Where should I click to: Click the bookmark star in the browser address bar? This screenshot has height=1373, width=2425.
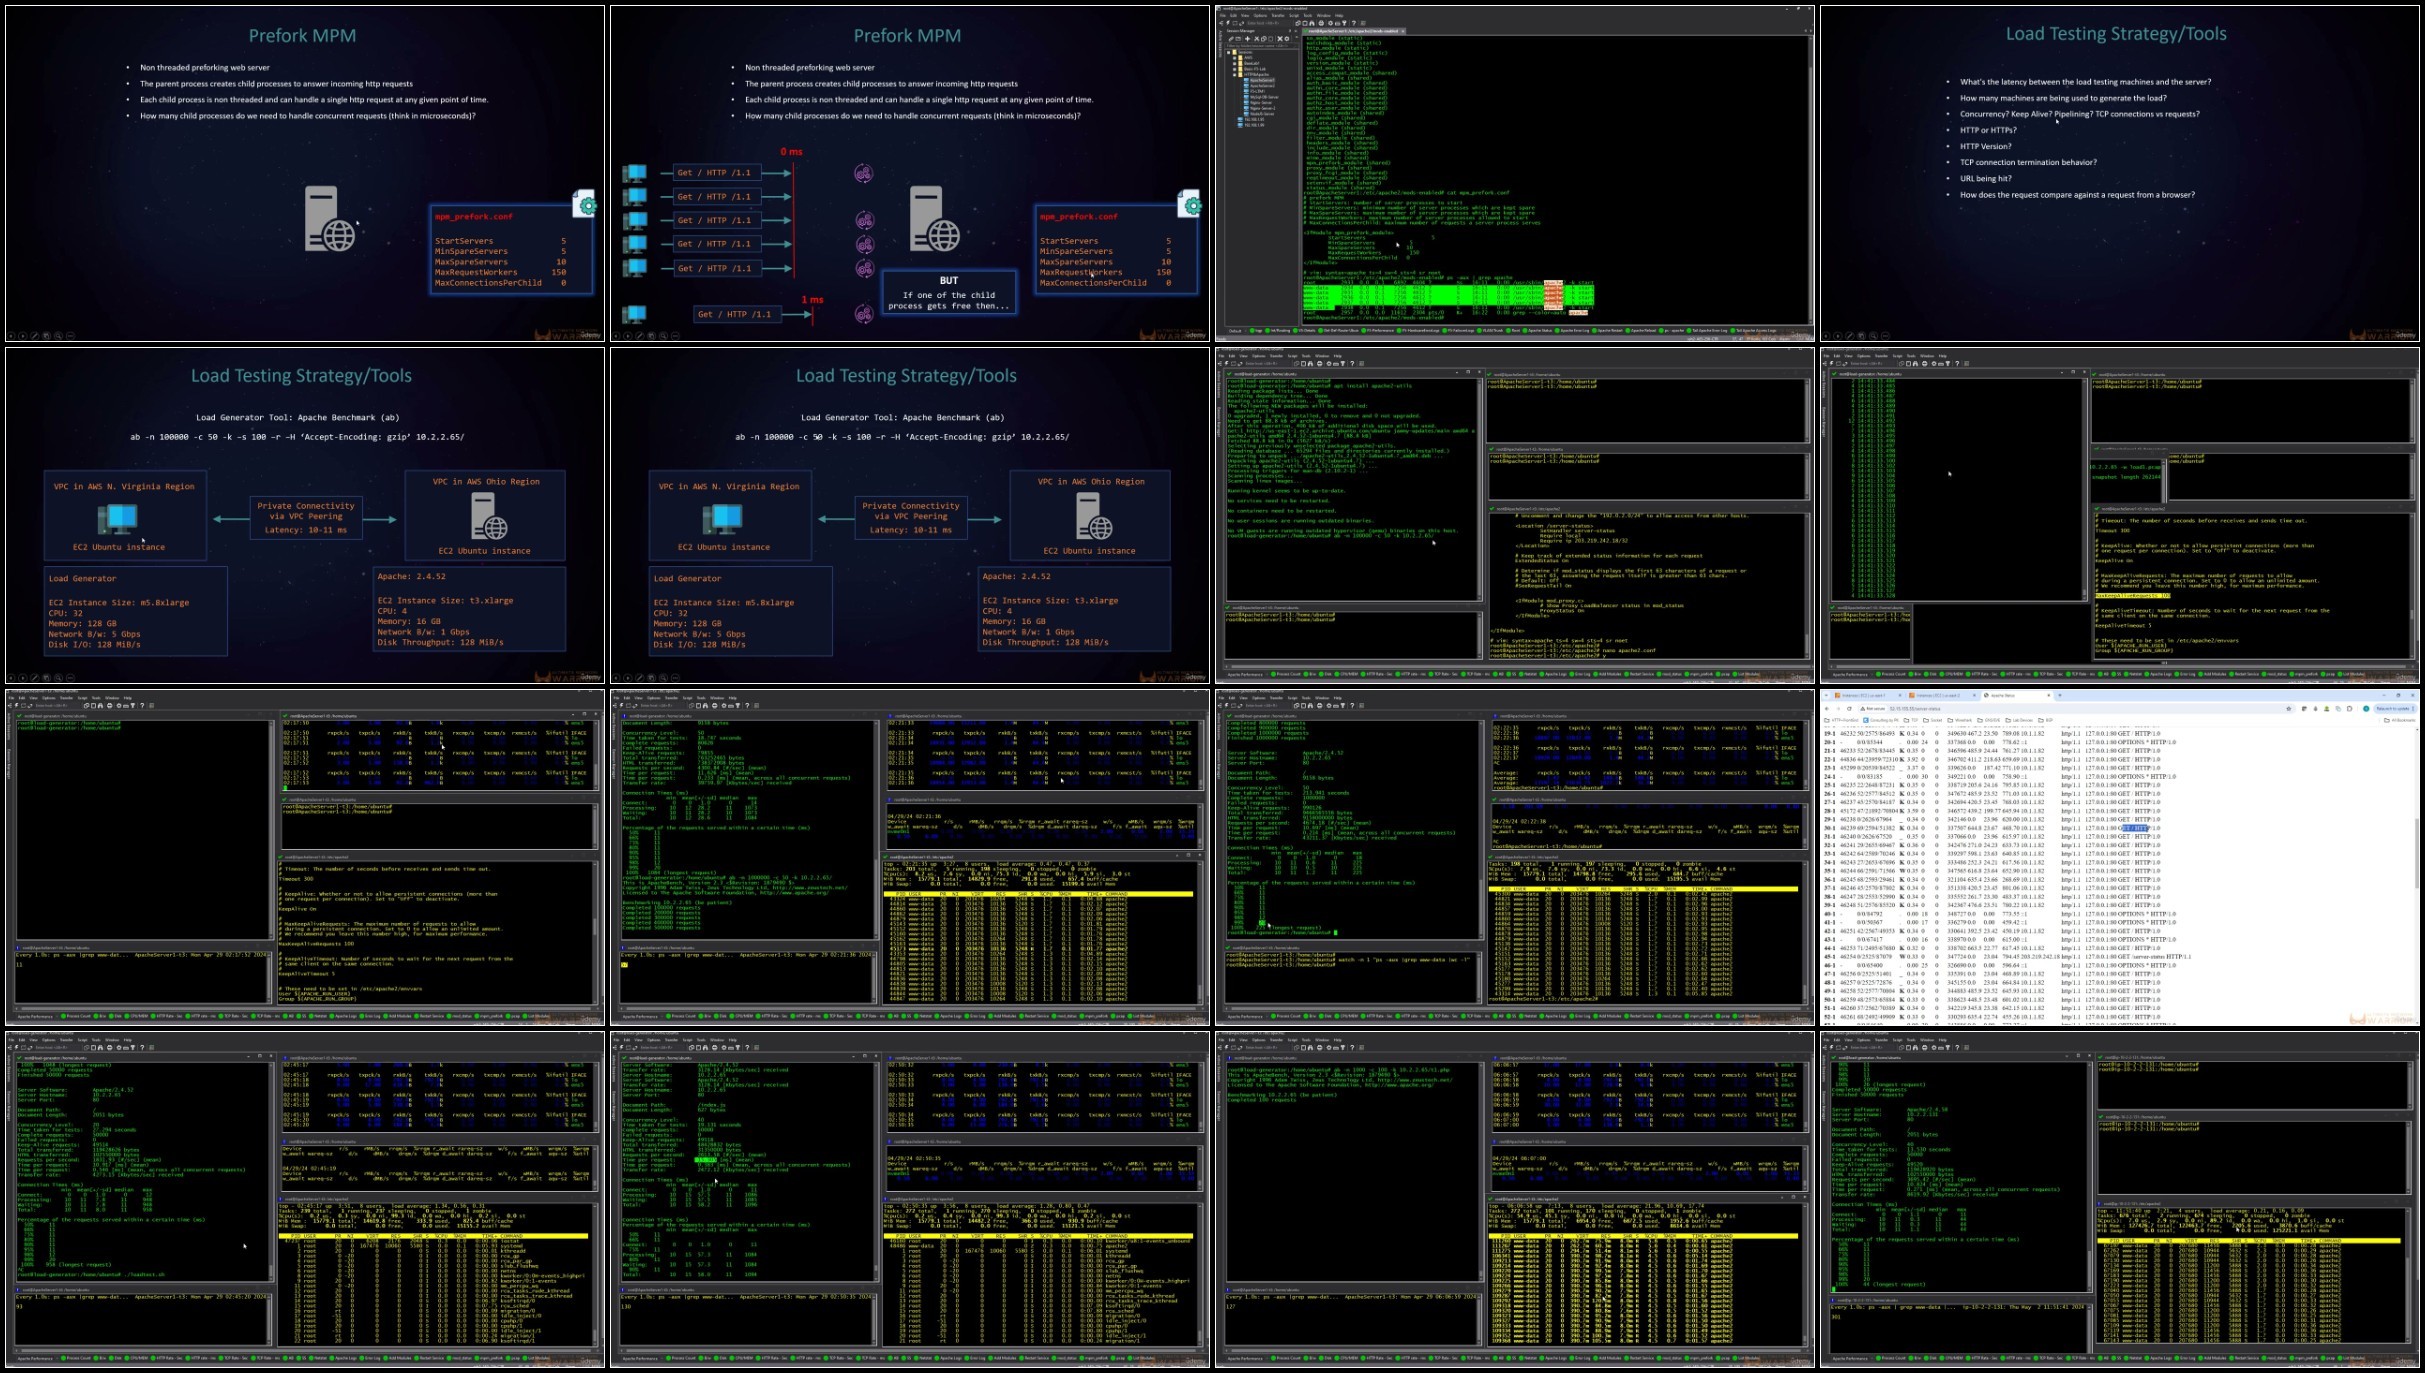coord(2289,709)
